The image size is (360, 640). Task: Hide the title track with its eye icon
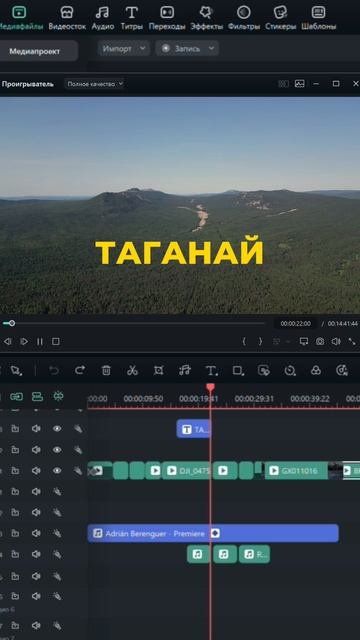(57, 429)
